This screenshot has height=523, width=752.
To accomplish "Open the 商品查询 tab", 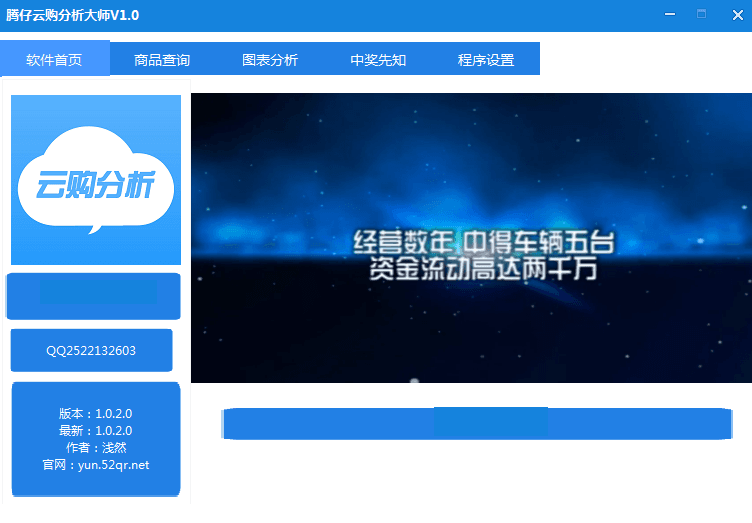I will point(162,59).
